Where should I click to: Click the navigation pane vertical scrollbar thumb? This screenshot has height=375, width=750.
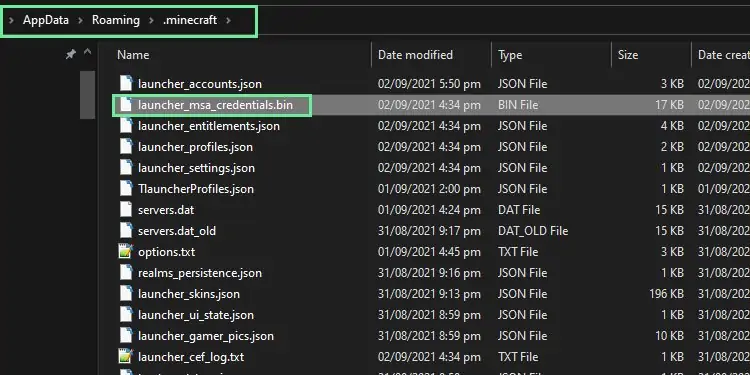pyautogui.click(x=88, y=95)
